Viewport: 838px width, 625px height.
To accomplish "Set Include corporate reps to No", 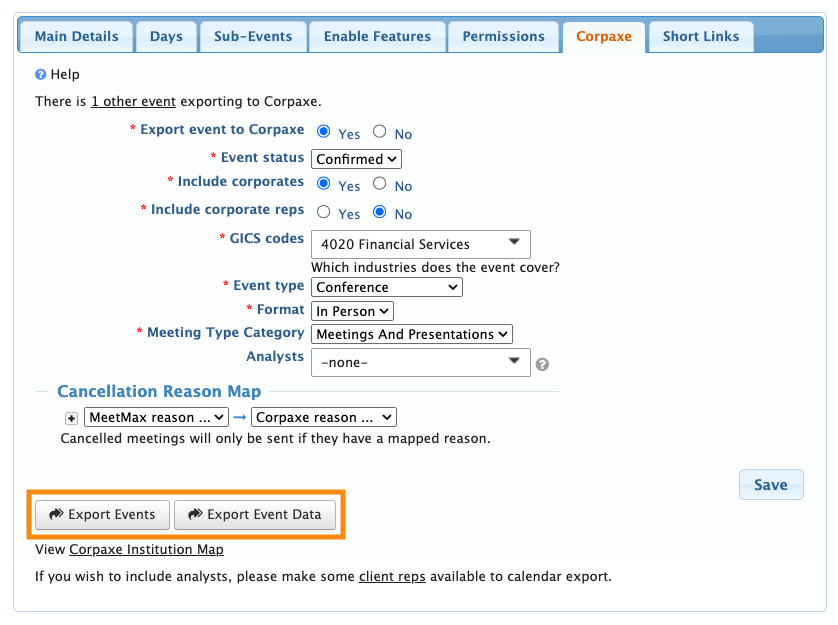I will click(x=379, y=212).
